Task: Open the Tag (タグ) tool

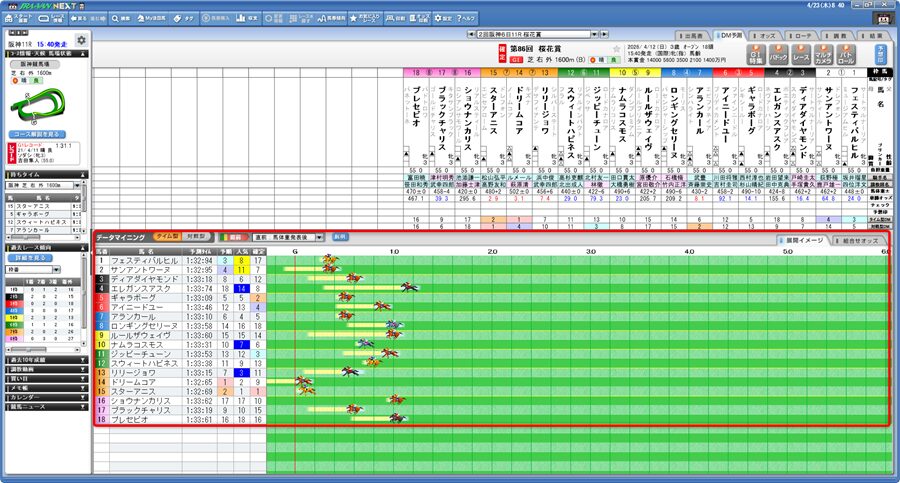Action: point(184,18)
